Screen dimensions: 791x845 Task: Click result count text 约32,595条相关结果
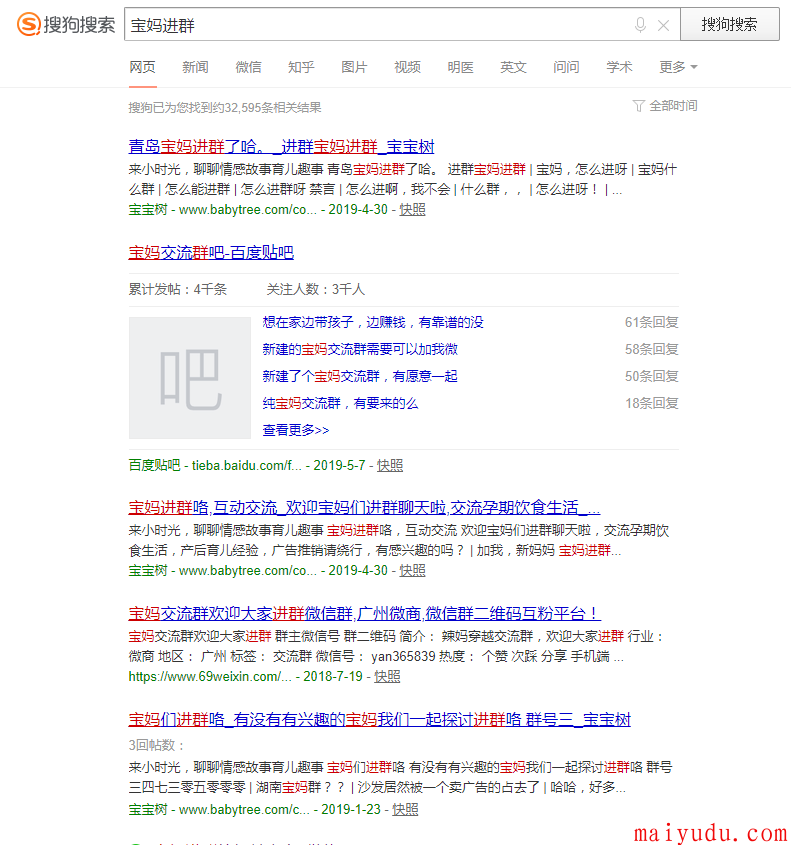pos(267,108)
